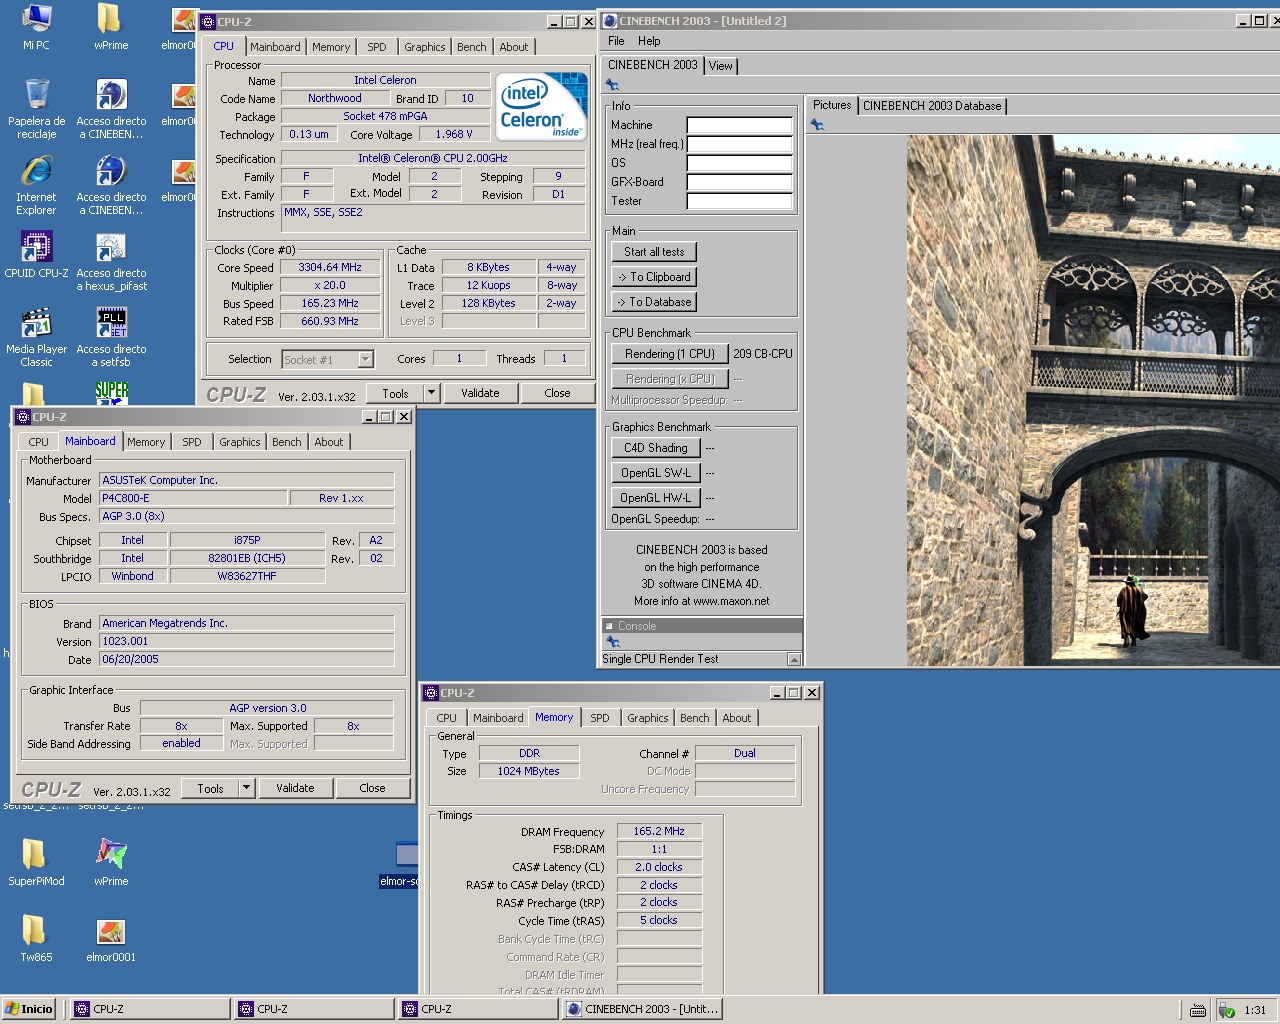Open SPD tab in Memory CPU-Z window
1280x1024 pixels.
click(x=600, y=718)
